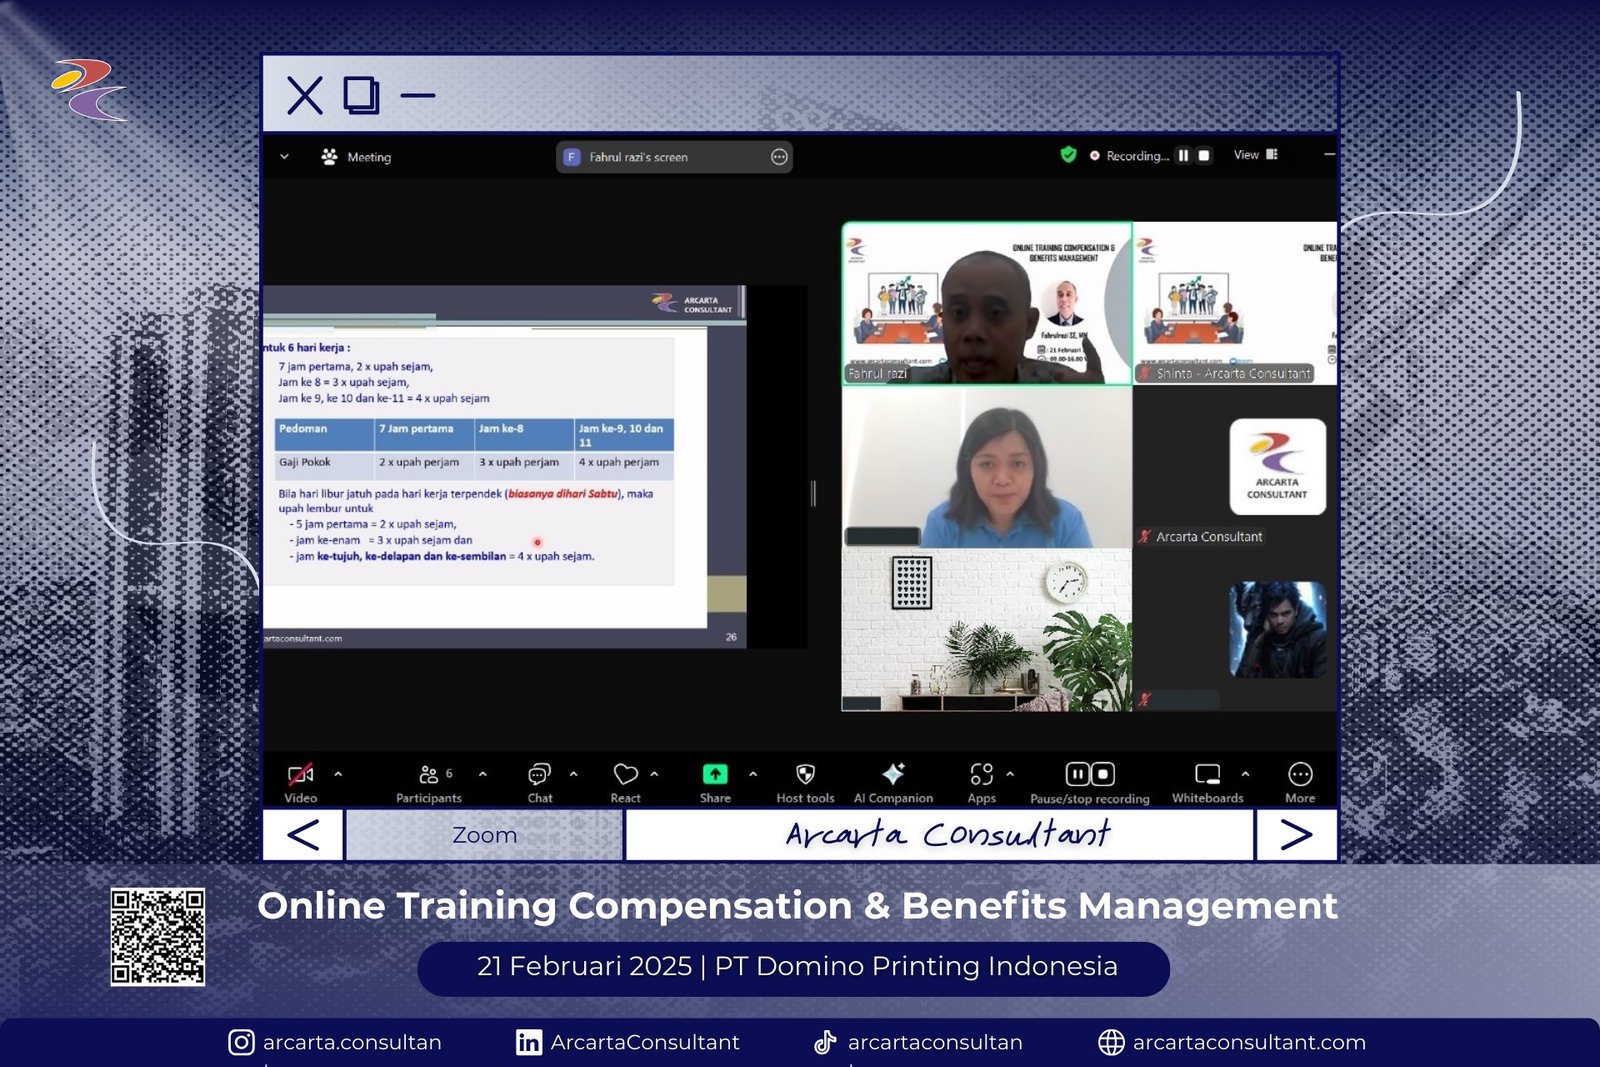Pause the recording in top bar
The width and height of the screenshot is (1600, 1067).
(x=1183, y=156)
